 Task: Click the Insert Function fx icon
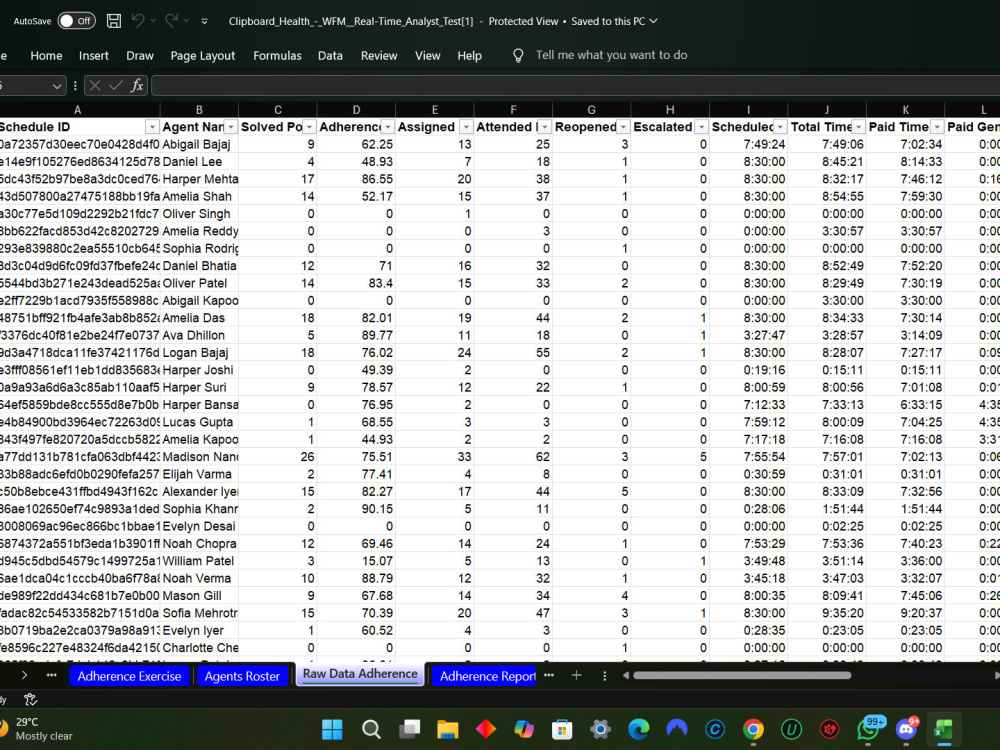(x=137, y=85)
